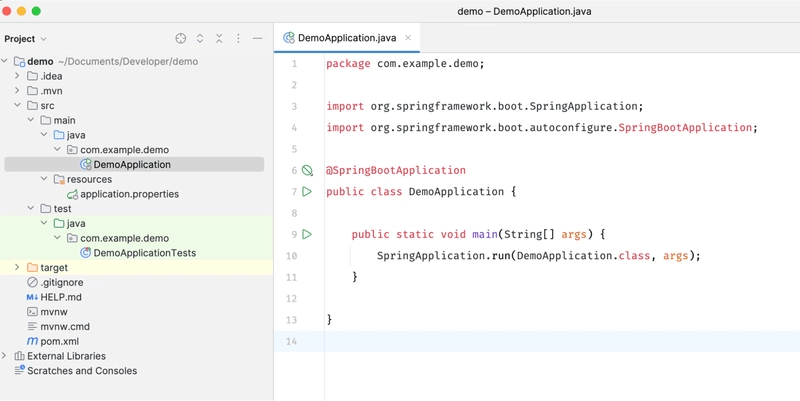Click the External Libraries icon
This screenshot has height=401, width=800.
pyautogui.click(x=19, y=356)
